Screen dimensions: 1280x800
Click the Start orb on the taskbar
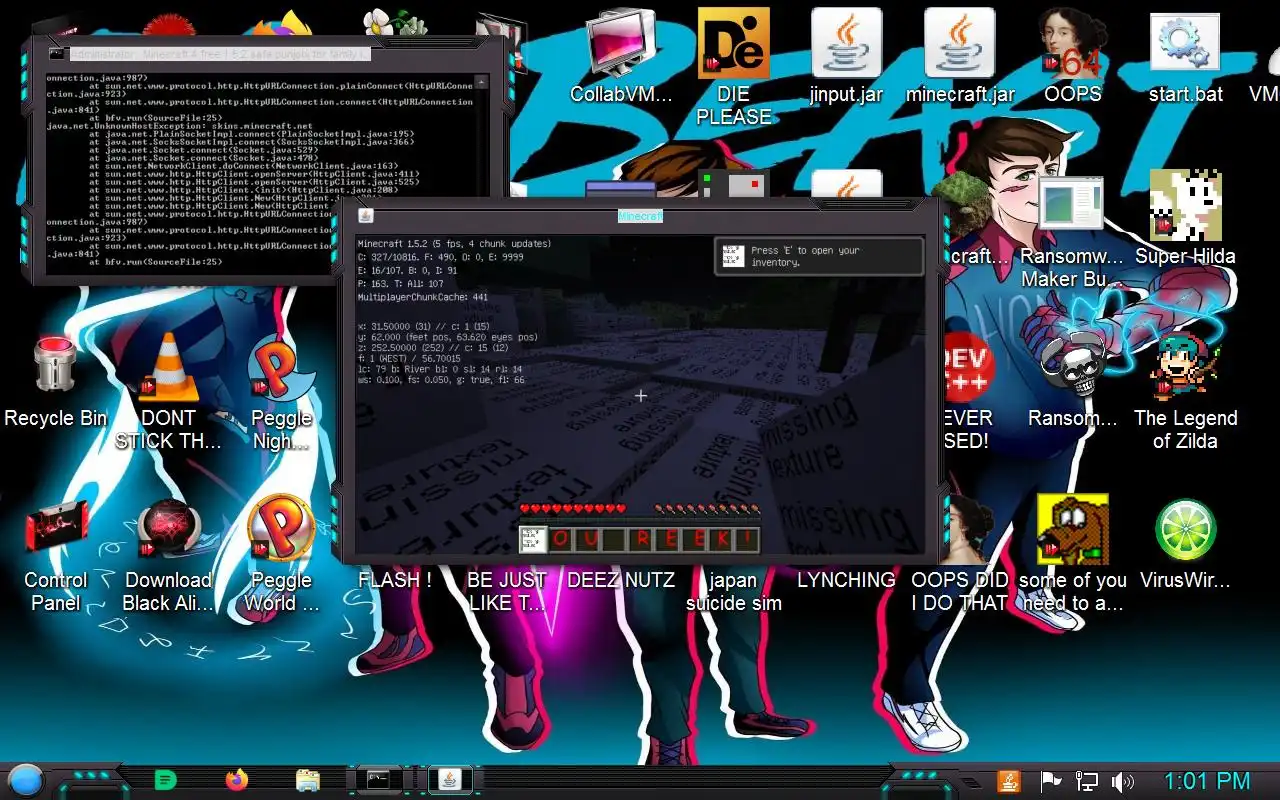click(x=25, y=780)
